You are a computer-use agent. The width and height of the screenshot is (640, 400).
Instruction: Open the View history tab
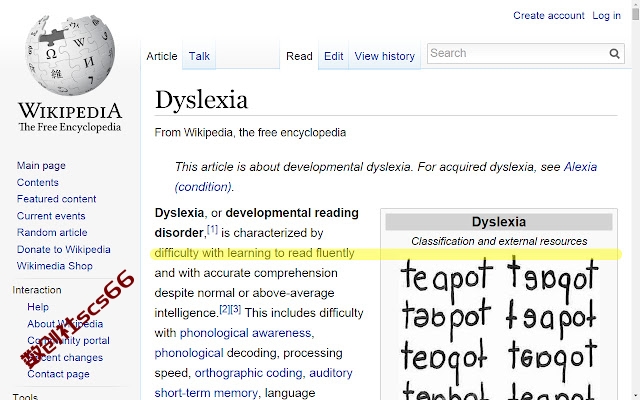[x=384, y=56]
